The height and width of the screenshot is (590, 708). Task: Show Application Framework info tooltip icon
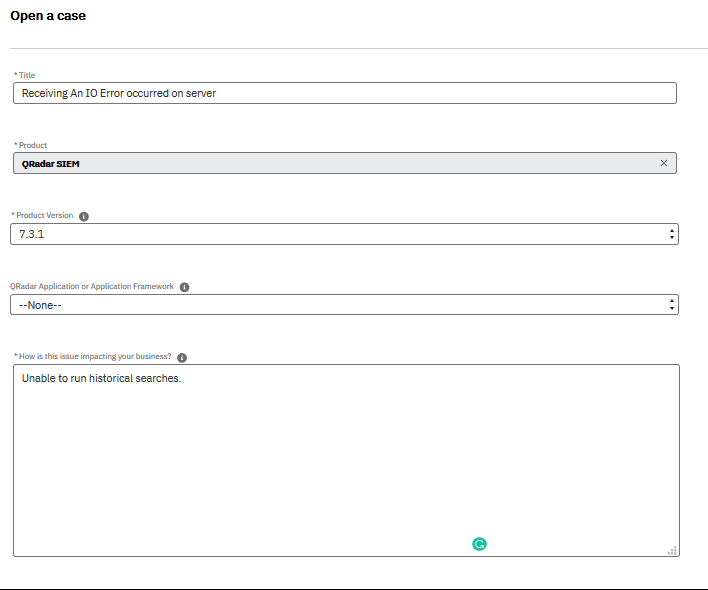coord(184,287)
